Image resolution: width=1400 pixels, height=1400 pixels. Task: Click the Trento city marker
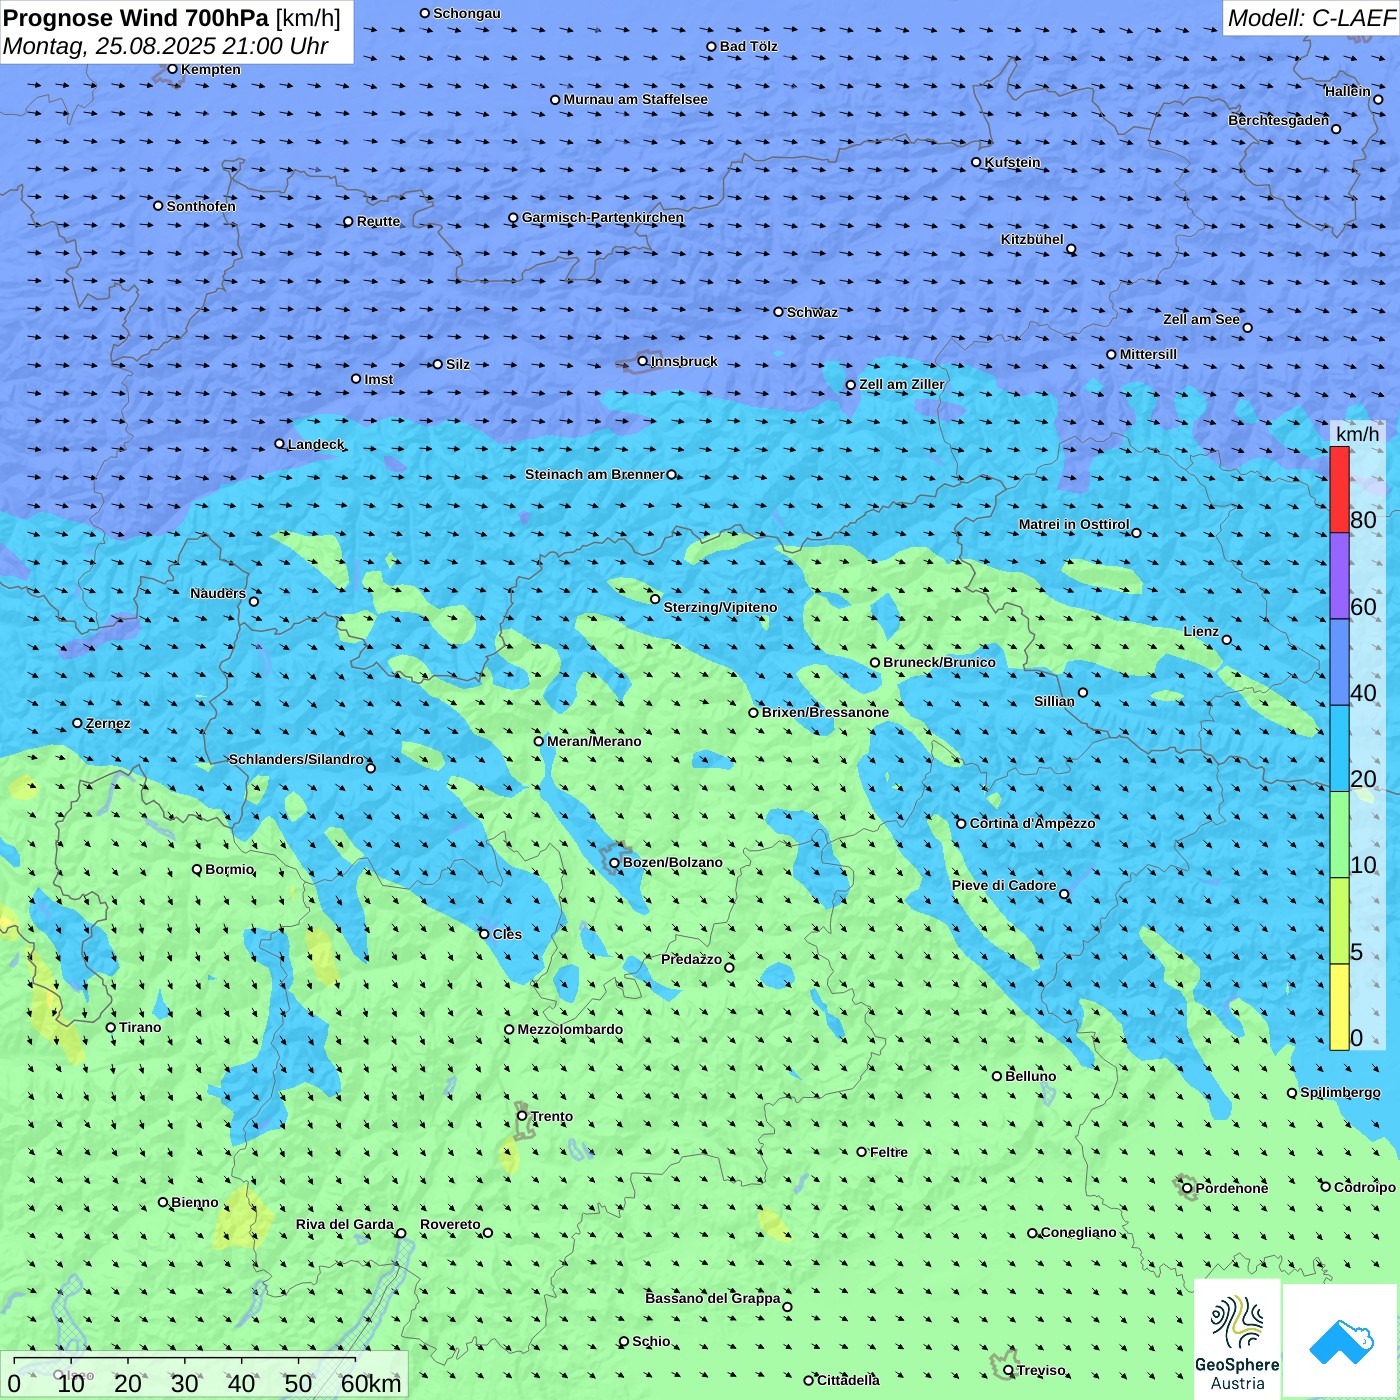tap(522, 1116)
